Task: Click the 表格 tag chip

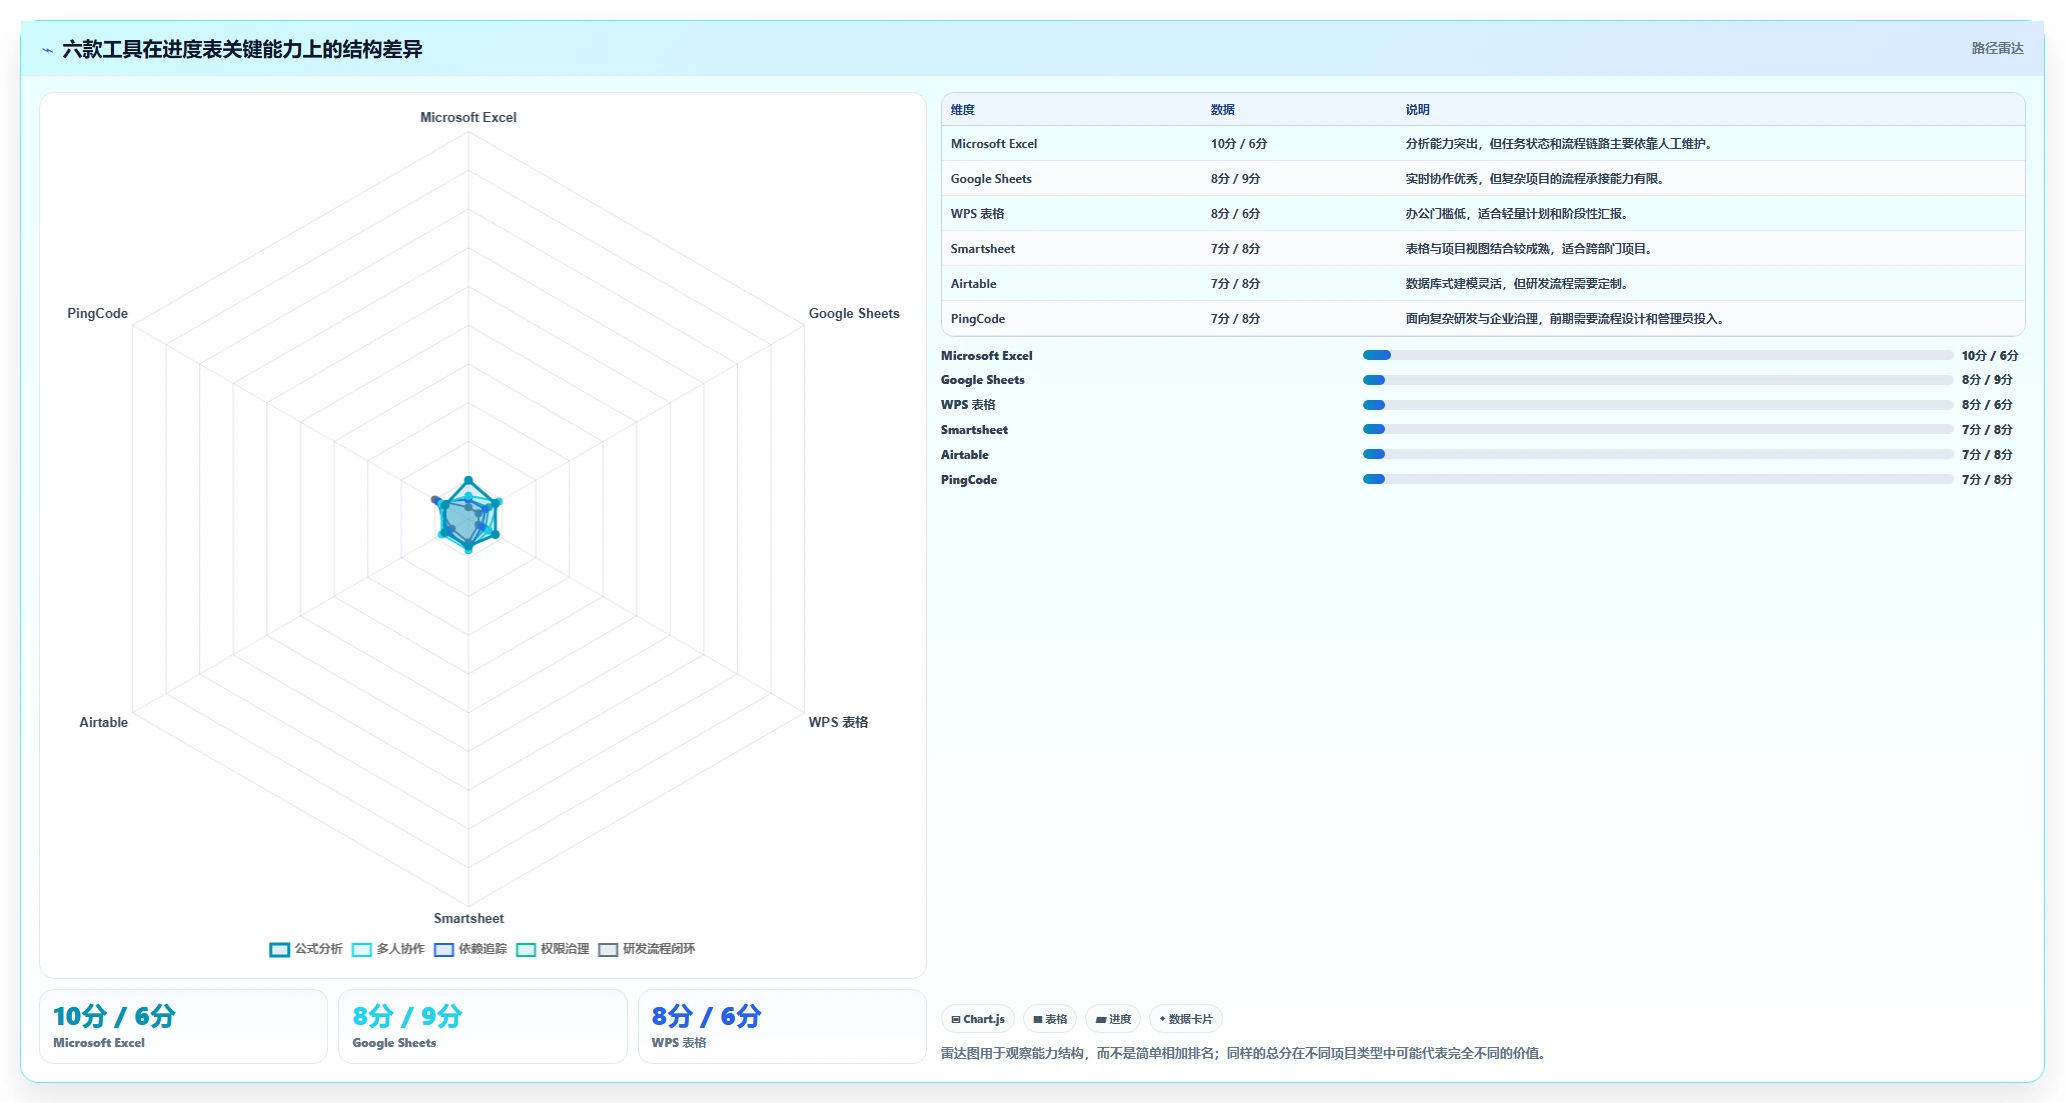Action: click(x=1050, y=1019)
